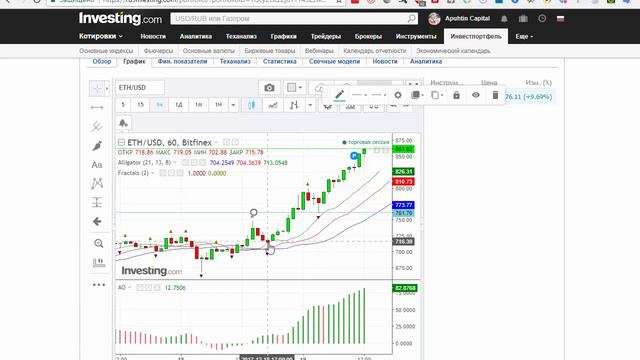
Task: Select the arrow marker tool
Action: pos(97,221)
